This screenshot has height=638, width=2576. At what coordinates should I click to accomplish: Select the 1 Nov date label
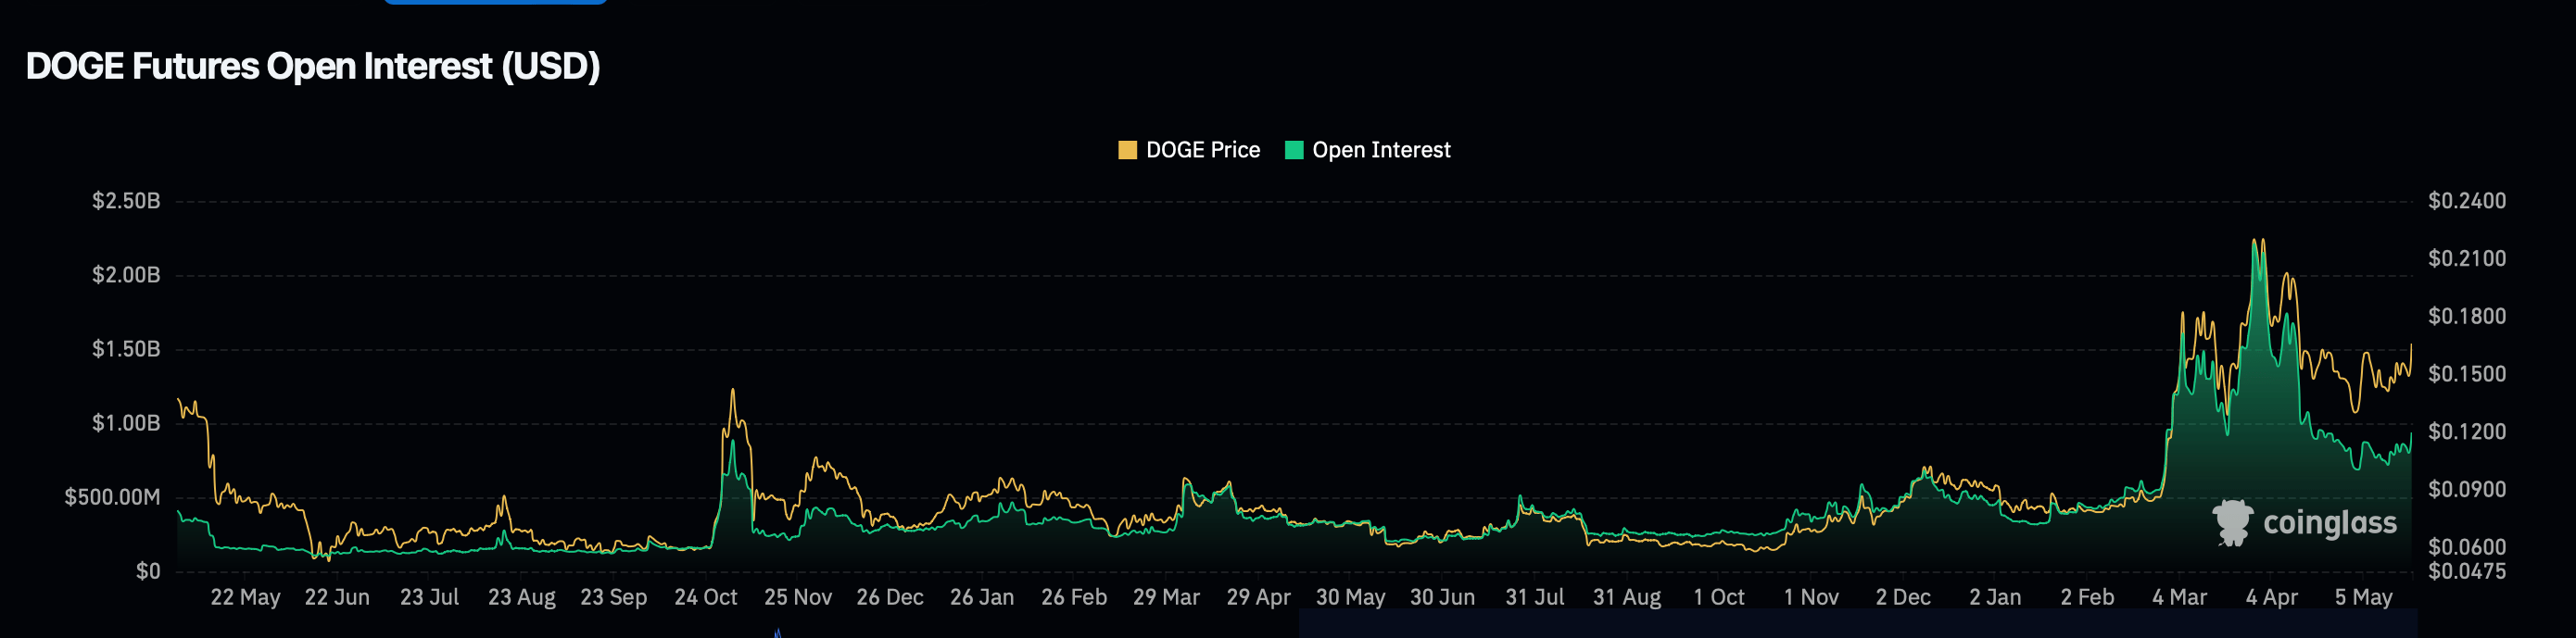click(x=1811, y=597)
